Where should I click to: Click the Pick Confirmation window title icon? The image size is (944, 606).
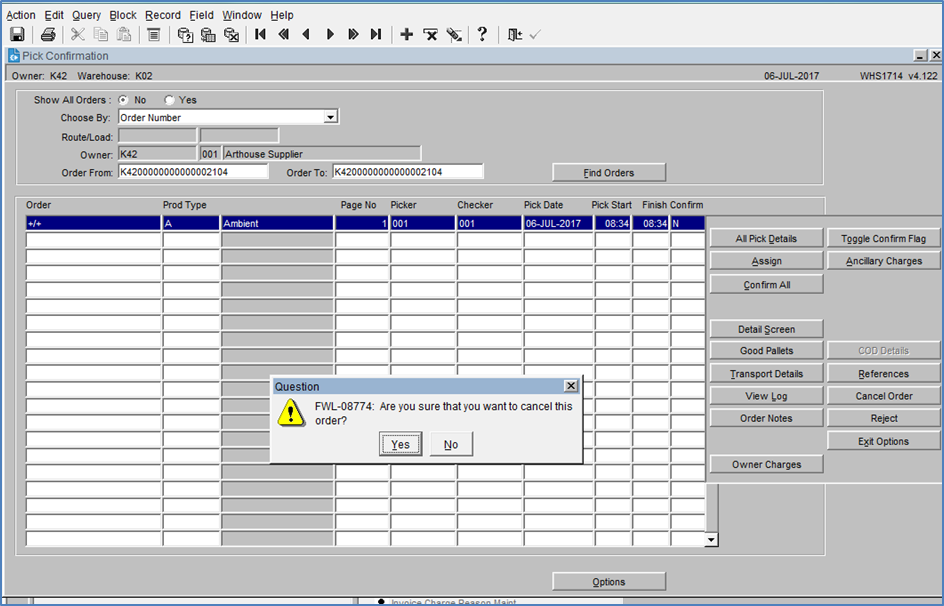pos(14,56)
